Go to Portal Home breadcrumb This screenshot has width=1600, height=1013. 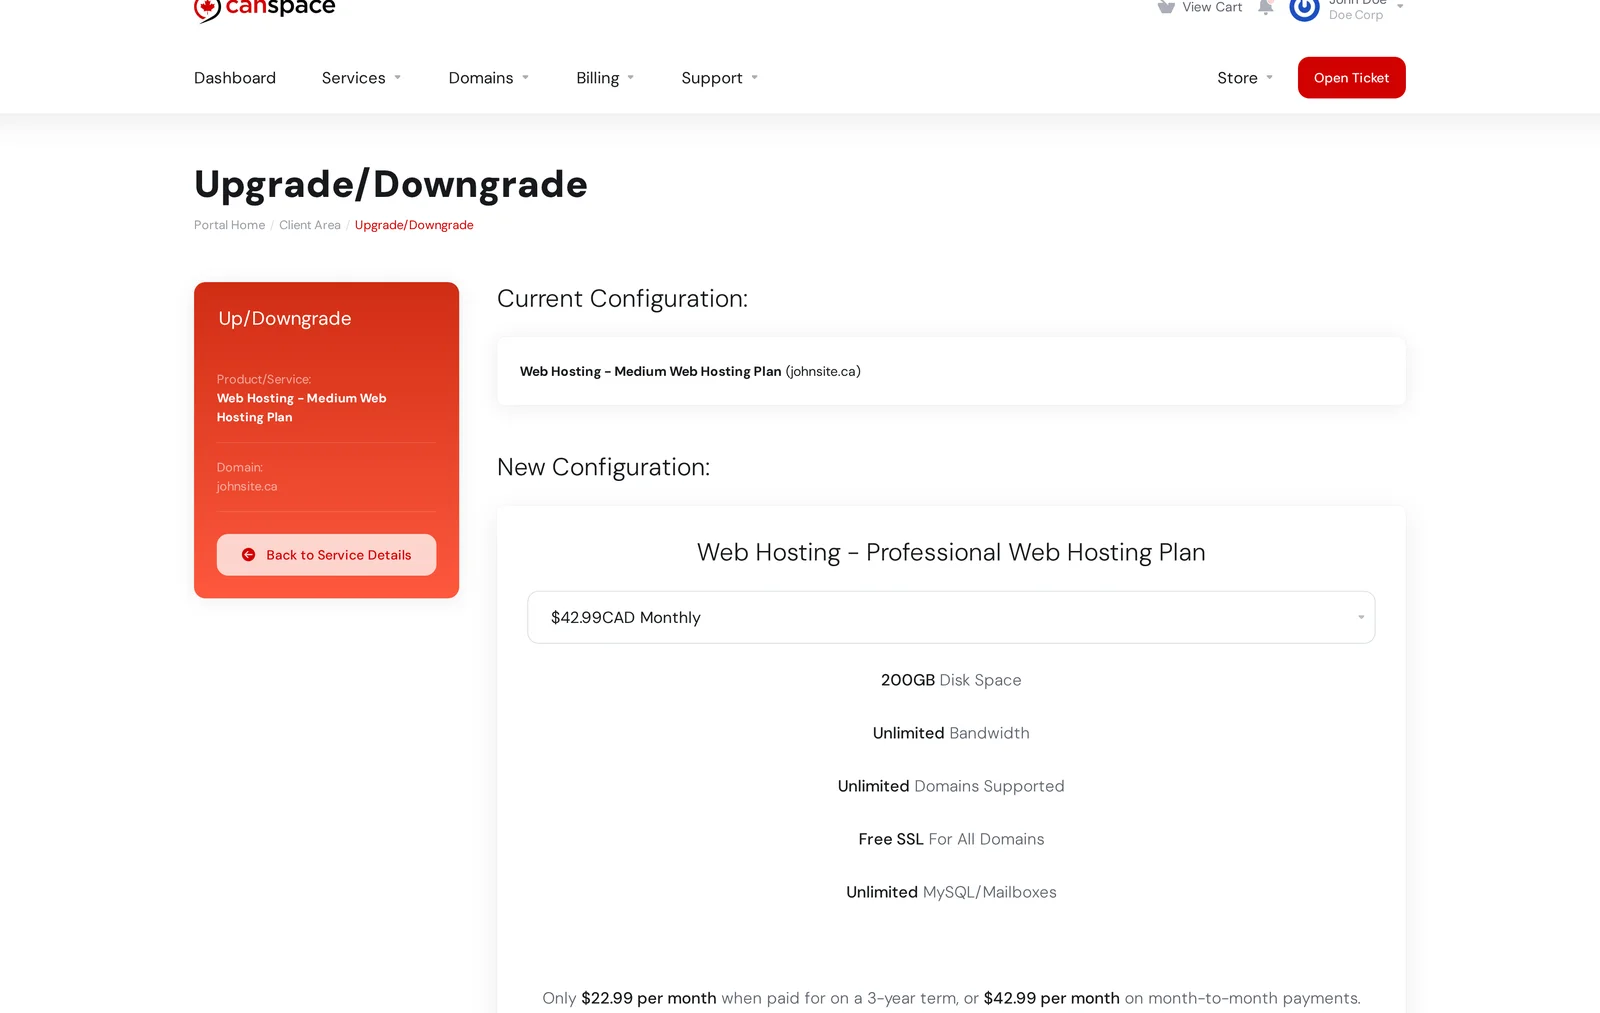click(x=229, y=225)
